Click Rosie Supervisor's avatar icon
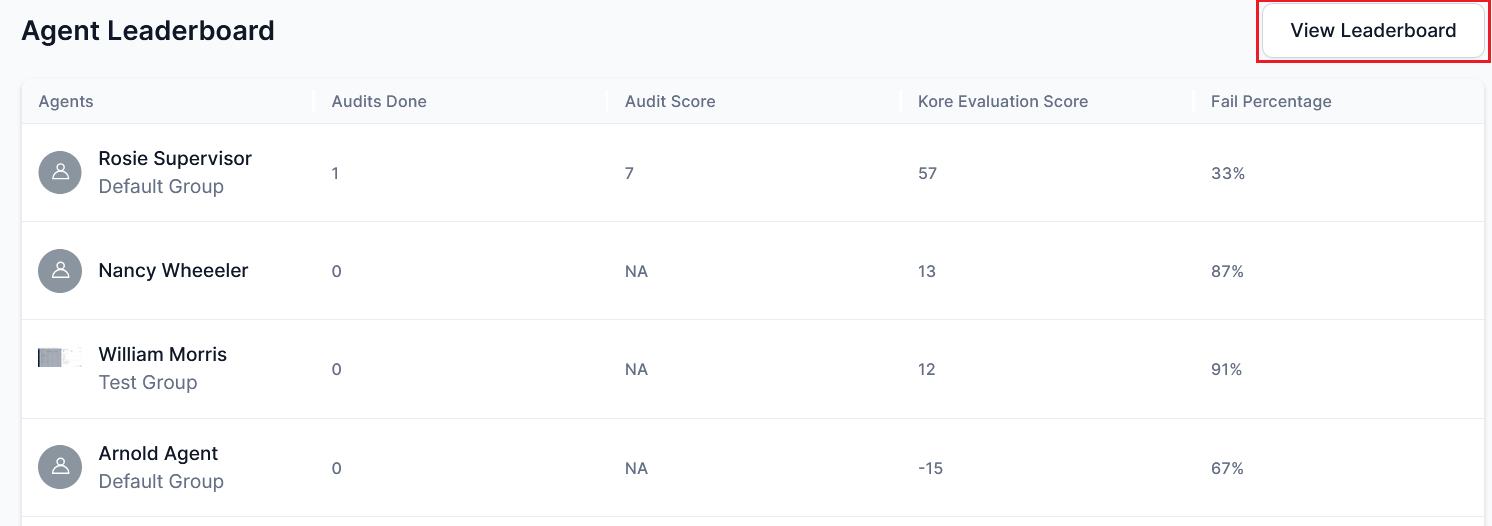This screenshot has height=526, width=1492. pos(60,172)
